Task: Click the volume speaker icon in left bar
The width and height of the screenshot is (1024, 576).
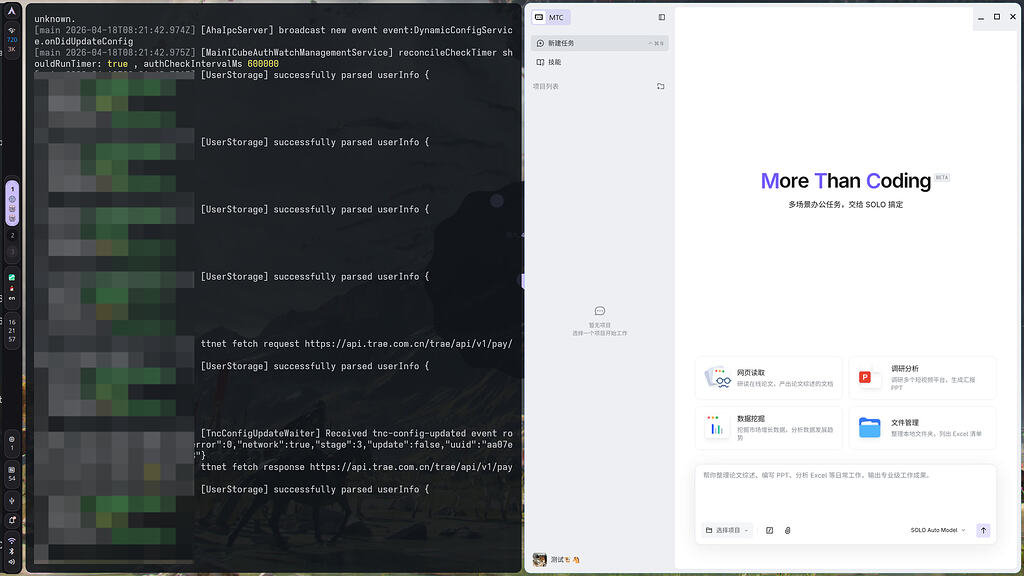Action: 12,562
